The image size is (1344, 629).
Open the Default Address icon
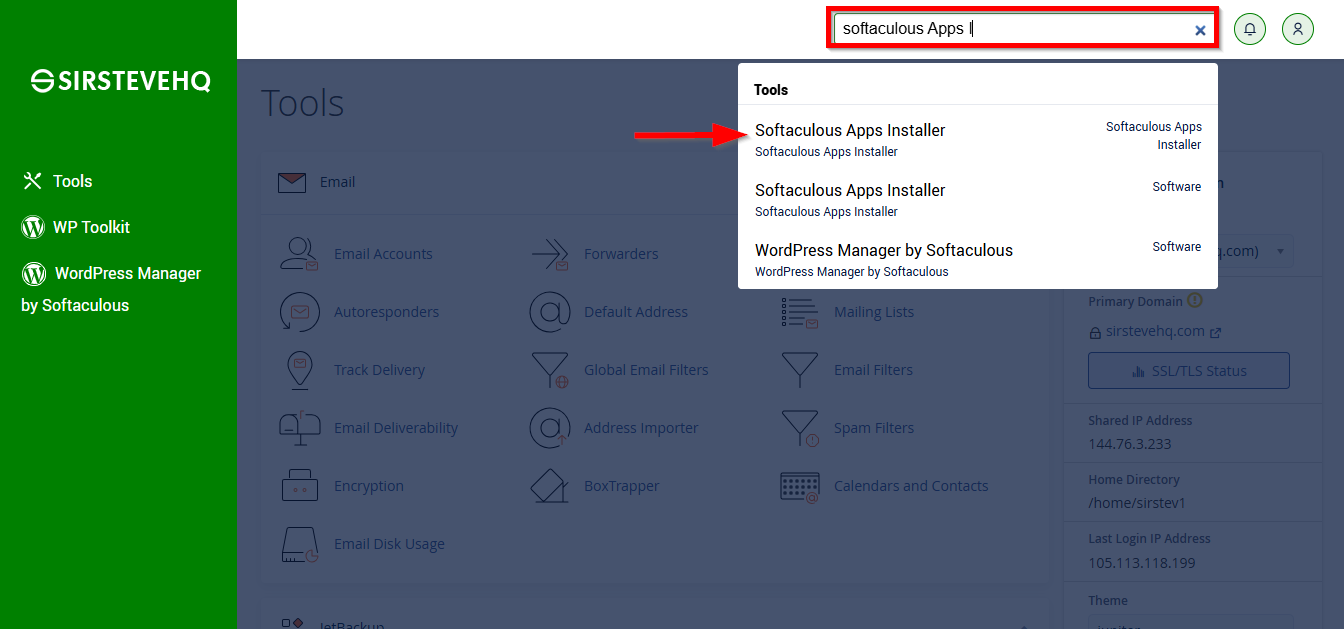pyautogui.click(x=550, y=312)
